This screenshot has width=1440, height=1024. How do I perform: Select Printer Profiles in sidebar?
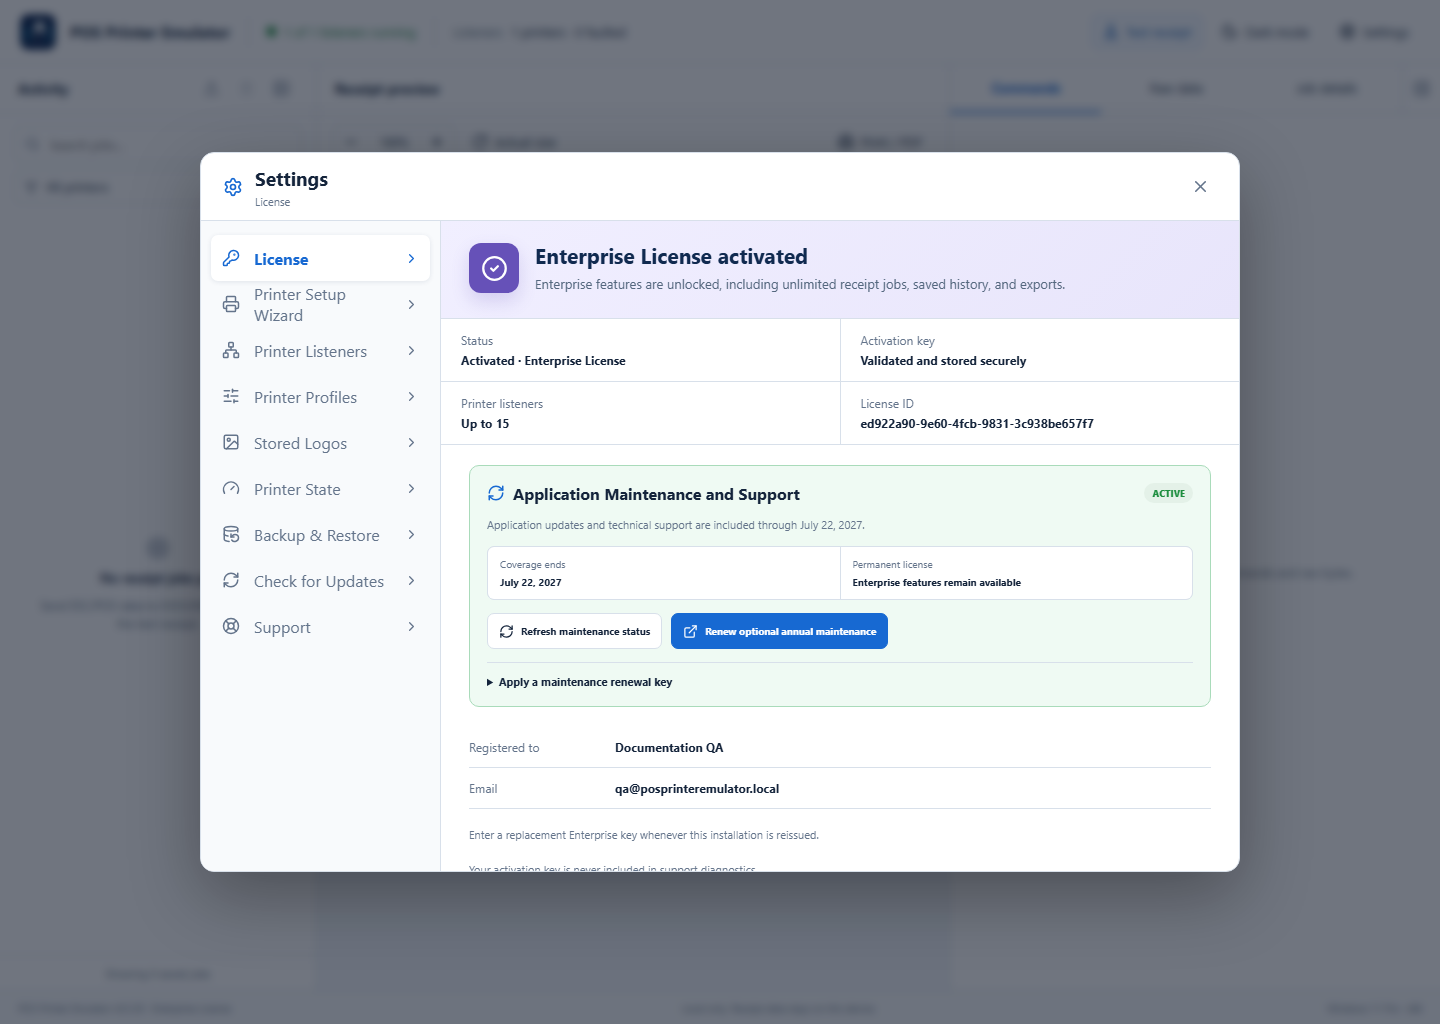[x=320, y=397]
